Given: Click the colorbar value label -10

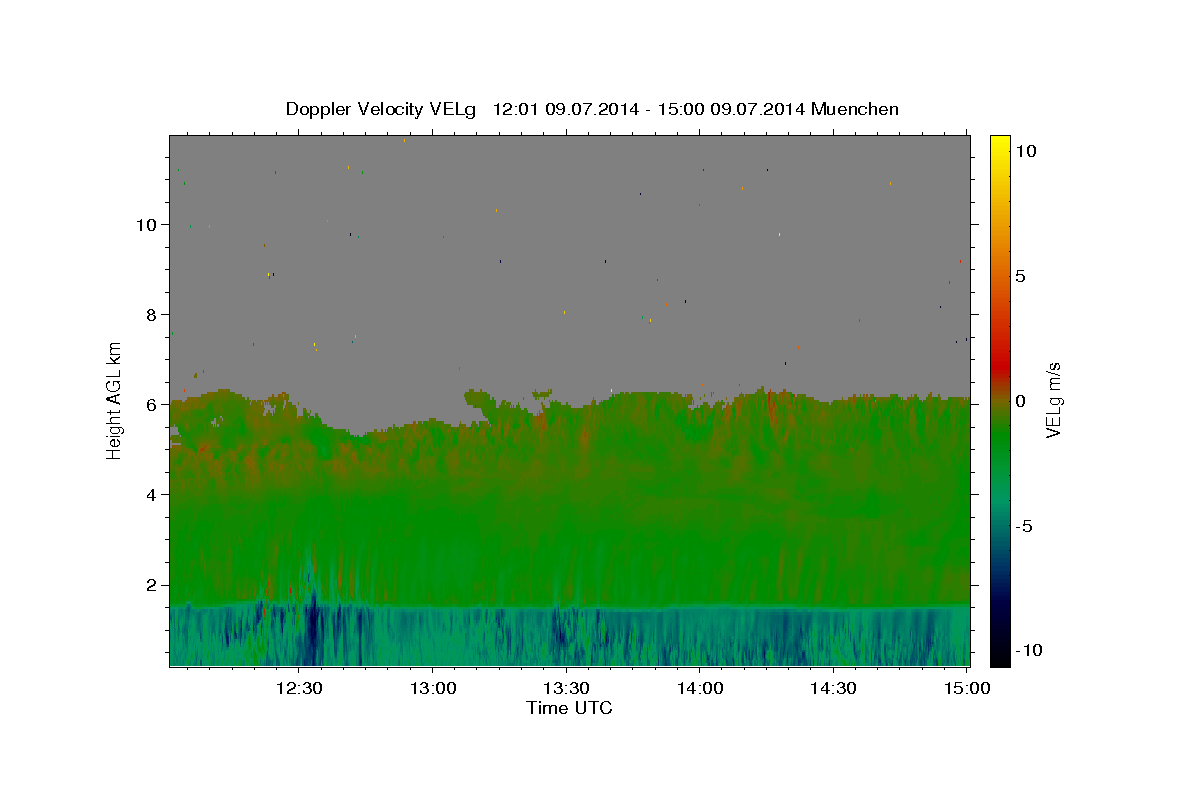Looking at the screenshot, I should [x=1027, y=650].
